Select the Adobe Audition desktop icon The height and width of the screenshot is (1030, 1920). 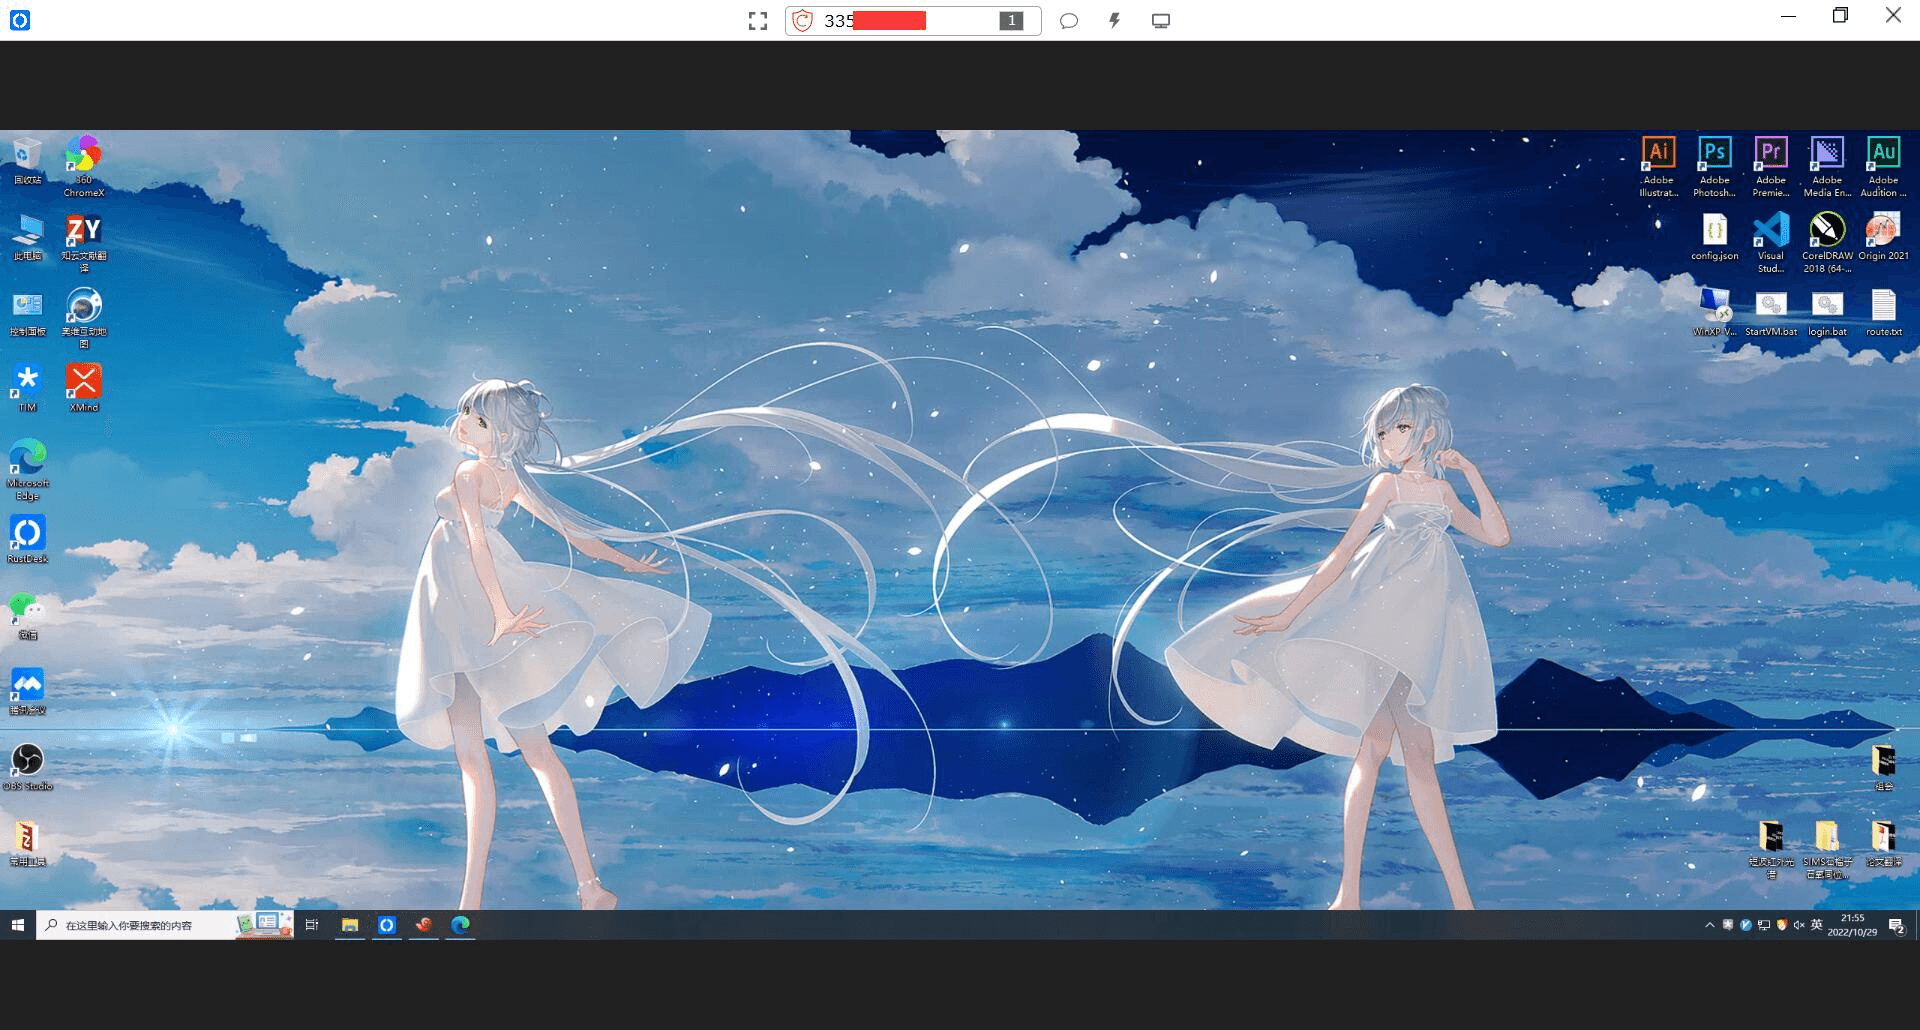[x=1883, y=166]
